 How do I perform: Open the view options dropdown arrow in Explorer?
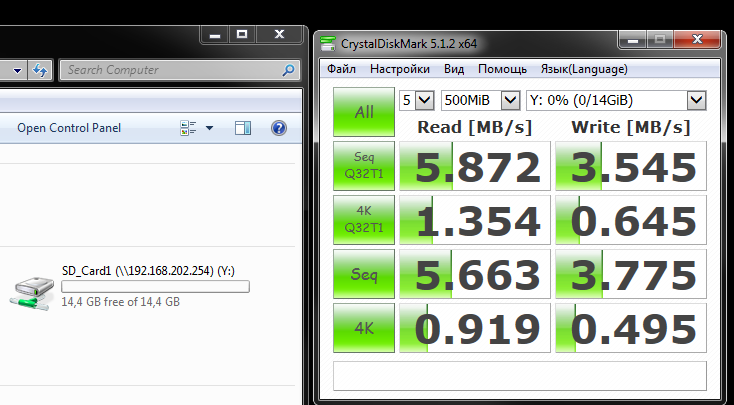(x=209, y=128)
